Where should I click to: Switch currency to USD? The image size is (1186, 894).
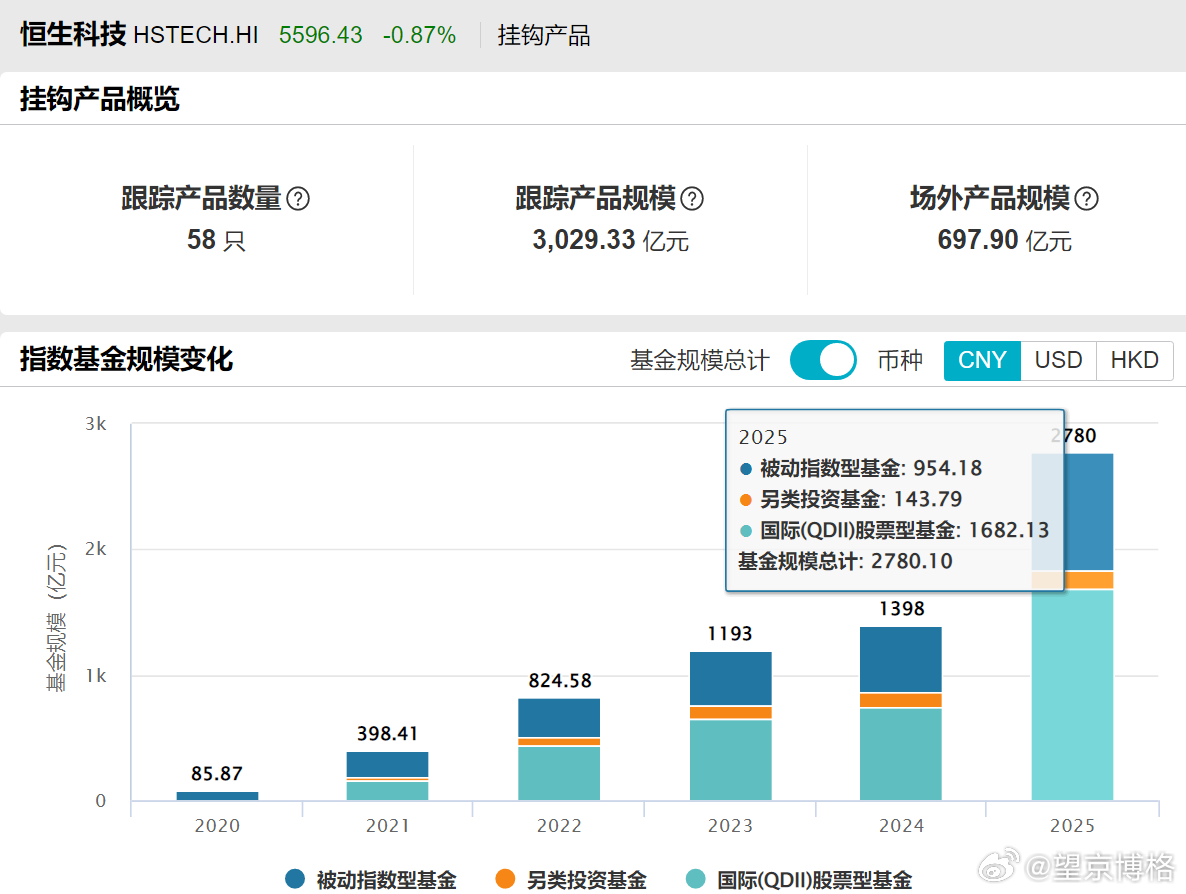[1058, 360]
